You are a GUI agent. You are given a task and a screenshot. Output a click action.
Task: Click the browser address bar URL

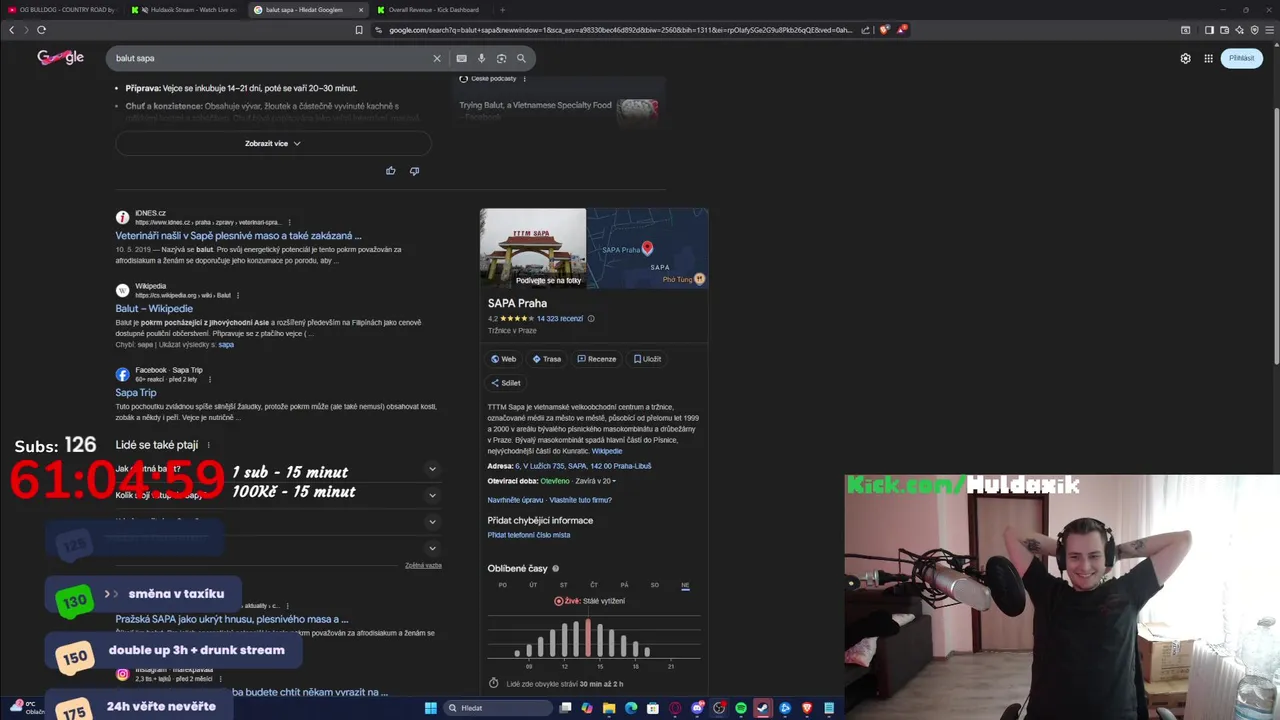point(620,30)
